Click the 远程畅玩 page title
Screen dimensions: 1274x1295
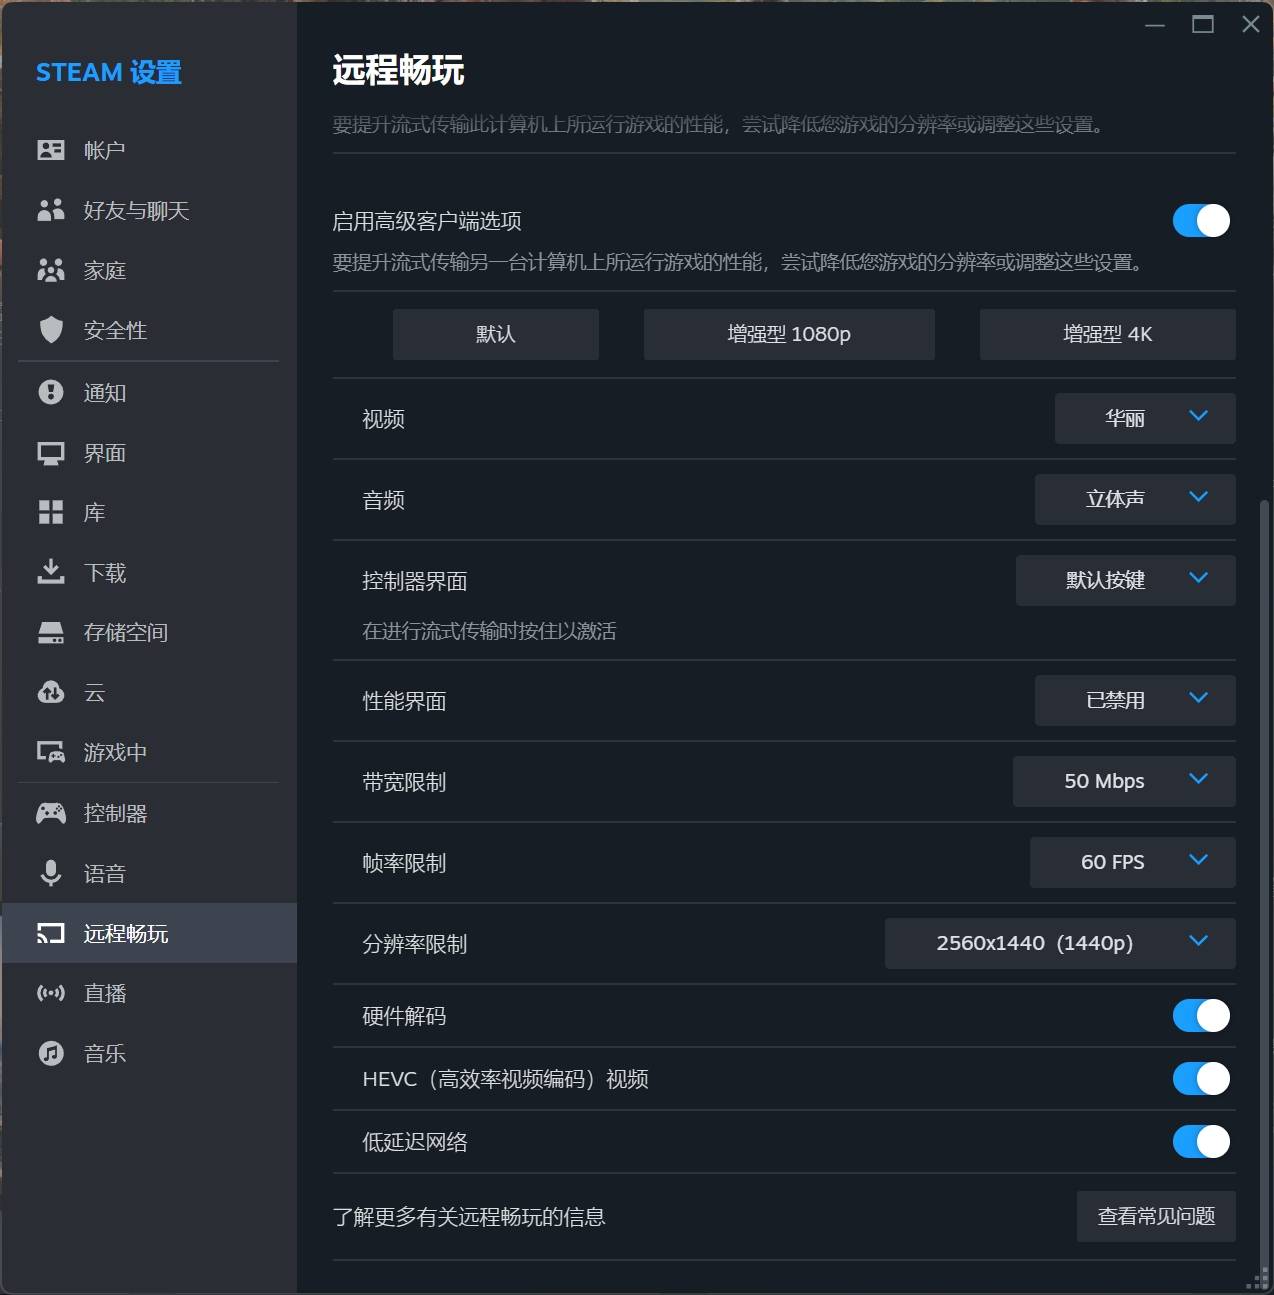[398, 71]
